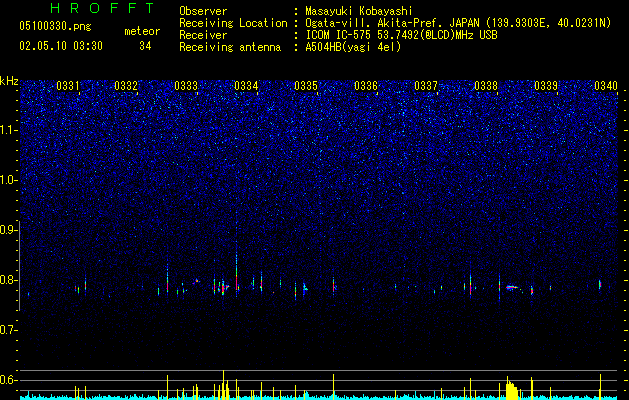Viewport: 629px width, 400px height.
Task: Click the long horizontal echo after 0338
Action: 512,287
